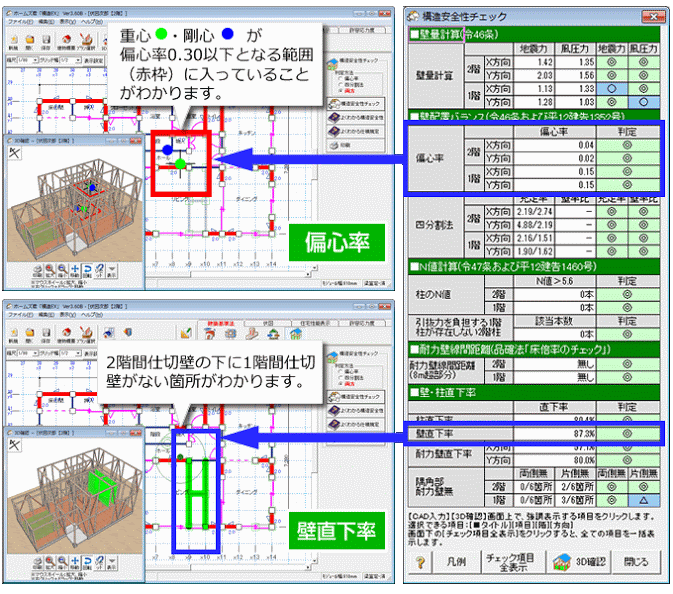Click 印刷 printer icon in upper 3D window
The height and width of the screenshot is (594, 673).
pos(38,271)
